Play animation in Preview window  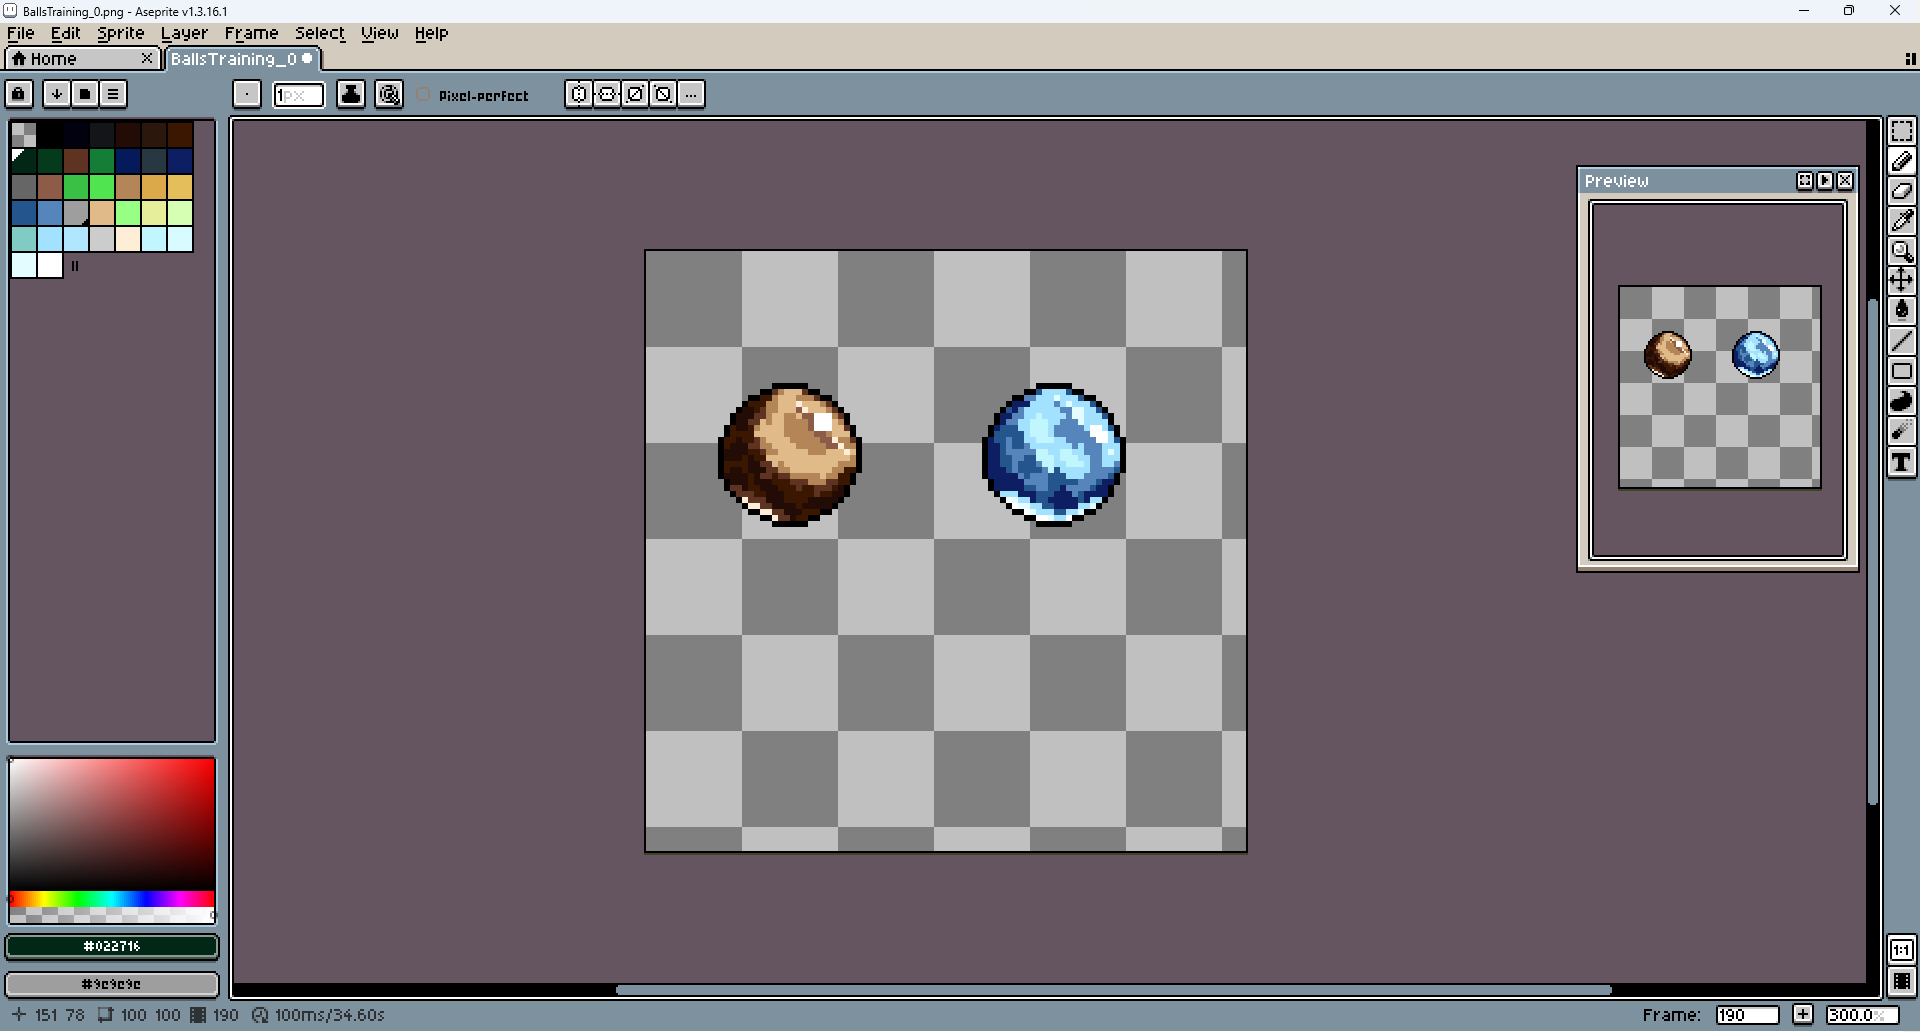(1825, 181)
